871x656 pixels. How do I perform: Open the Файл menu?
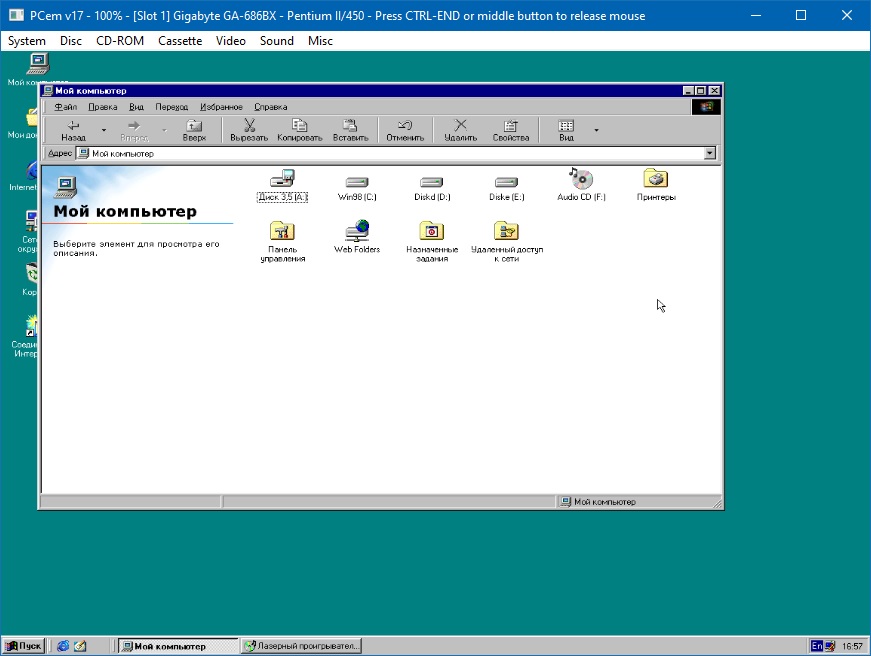[66, 107]
